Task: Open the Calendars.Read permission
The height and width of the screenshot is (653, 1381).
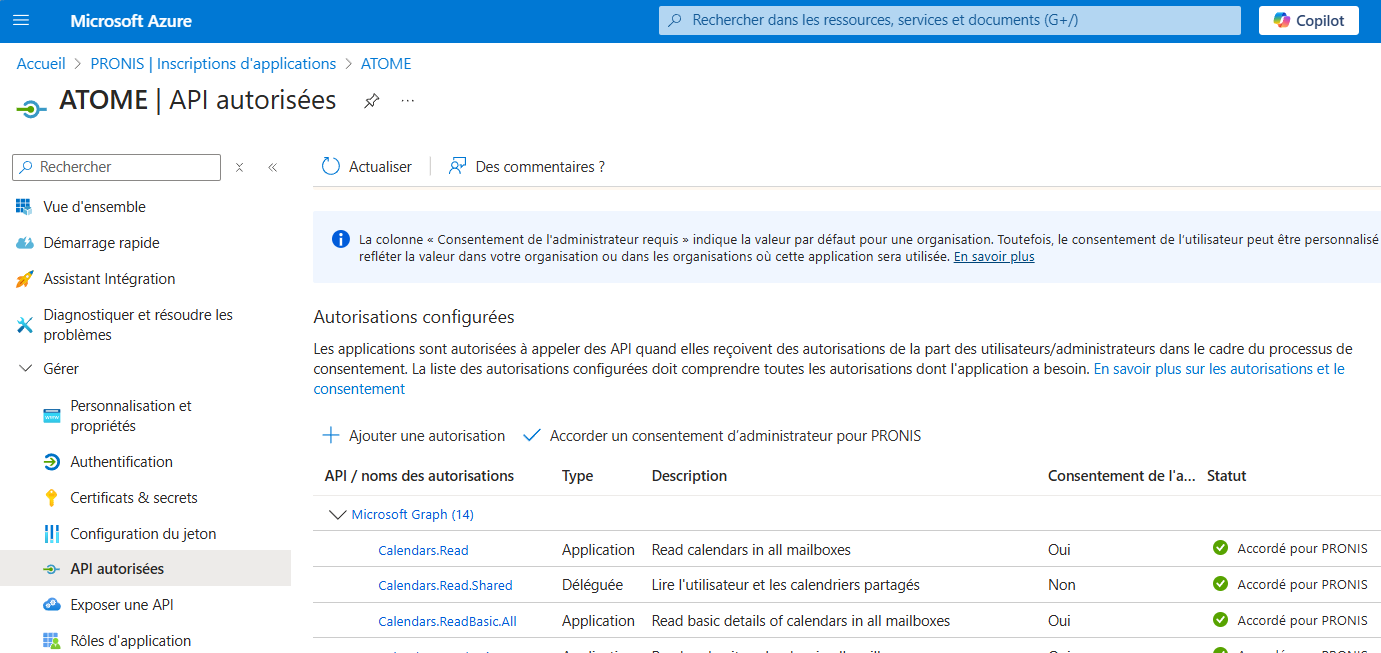Action: point(423,551)
